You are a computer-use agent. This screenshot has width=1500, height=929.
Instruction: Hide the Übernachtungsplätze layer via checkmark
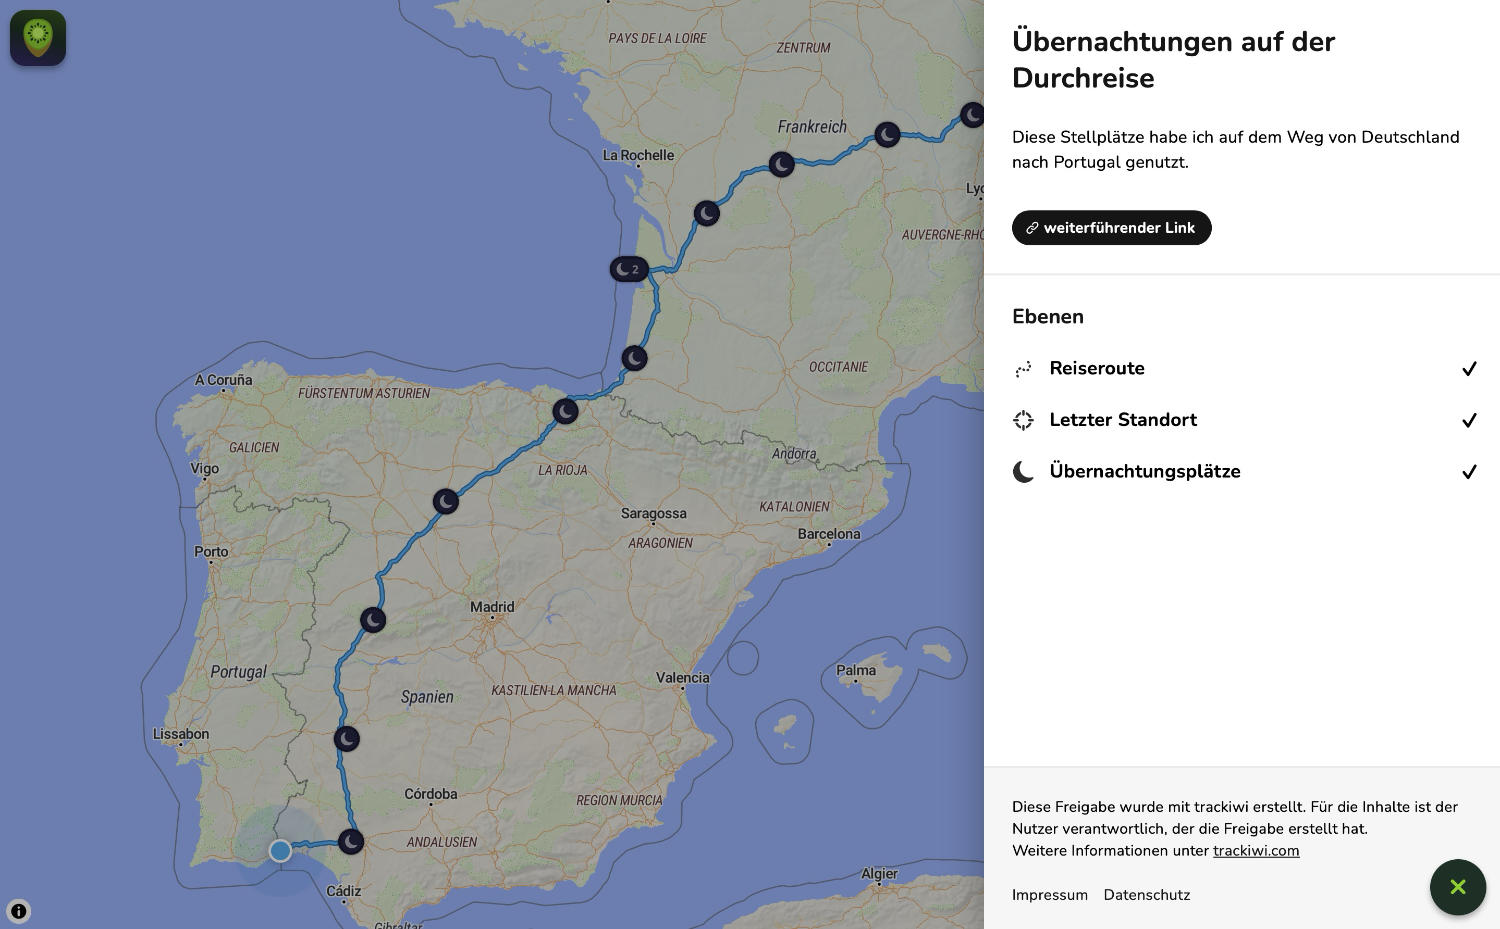click(1468, 472)
